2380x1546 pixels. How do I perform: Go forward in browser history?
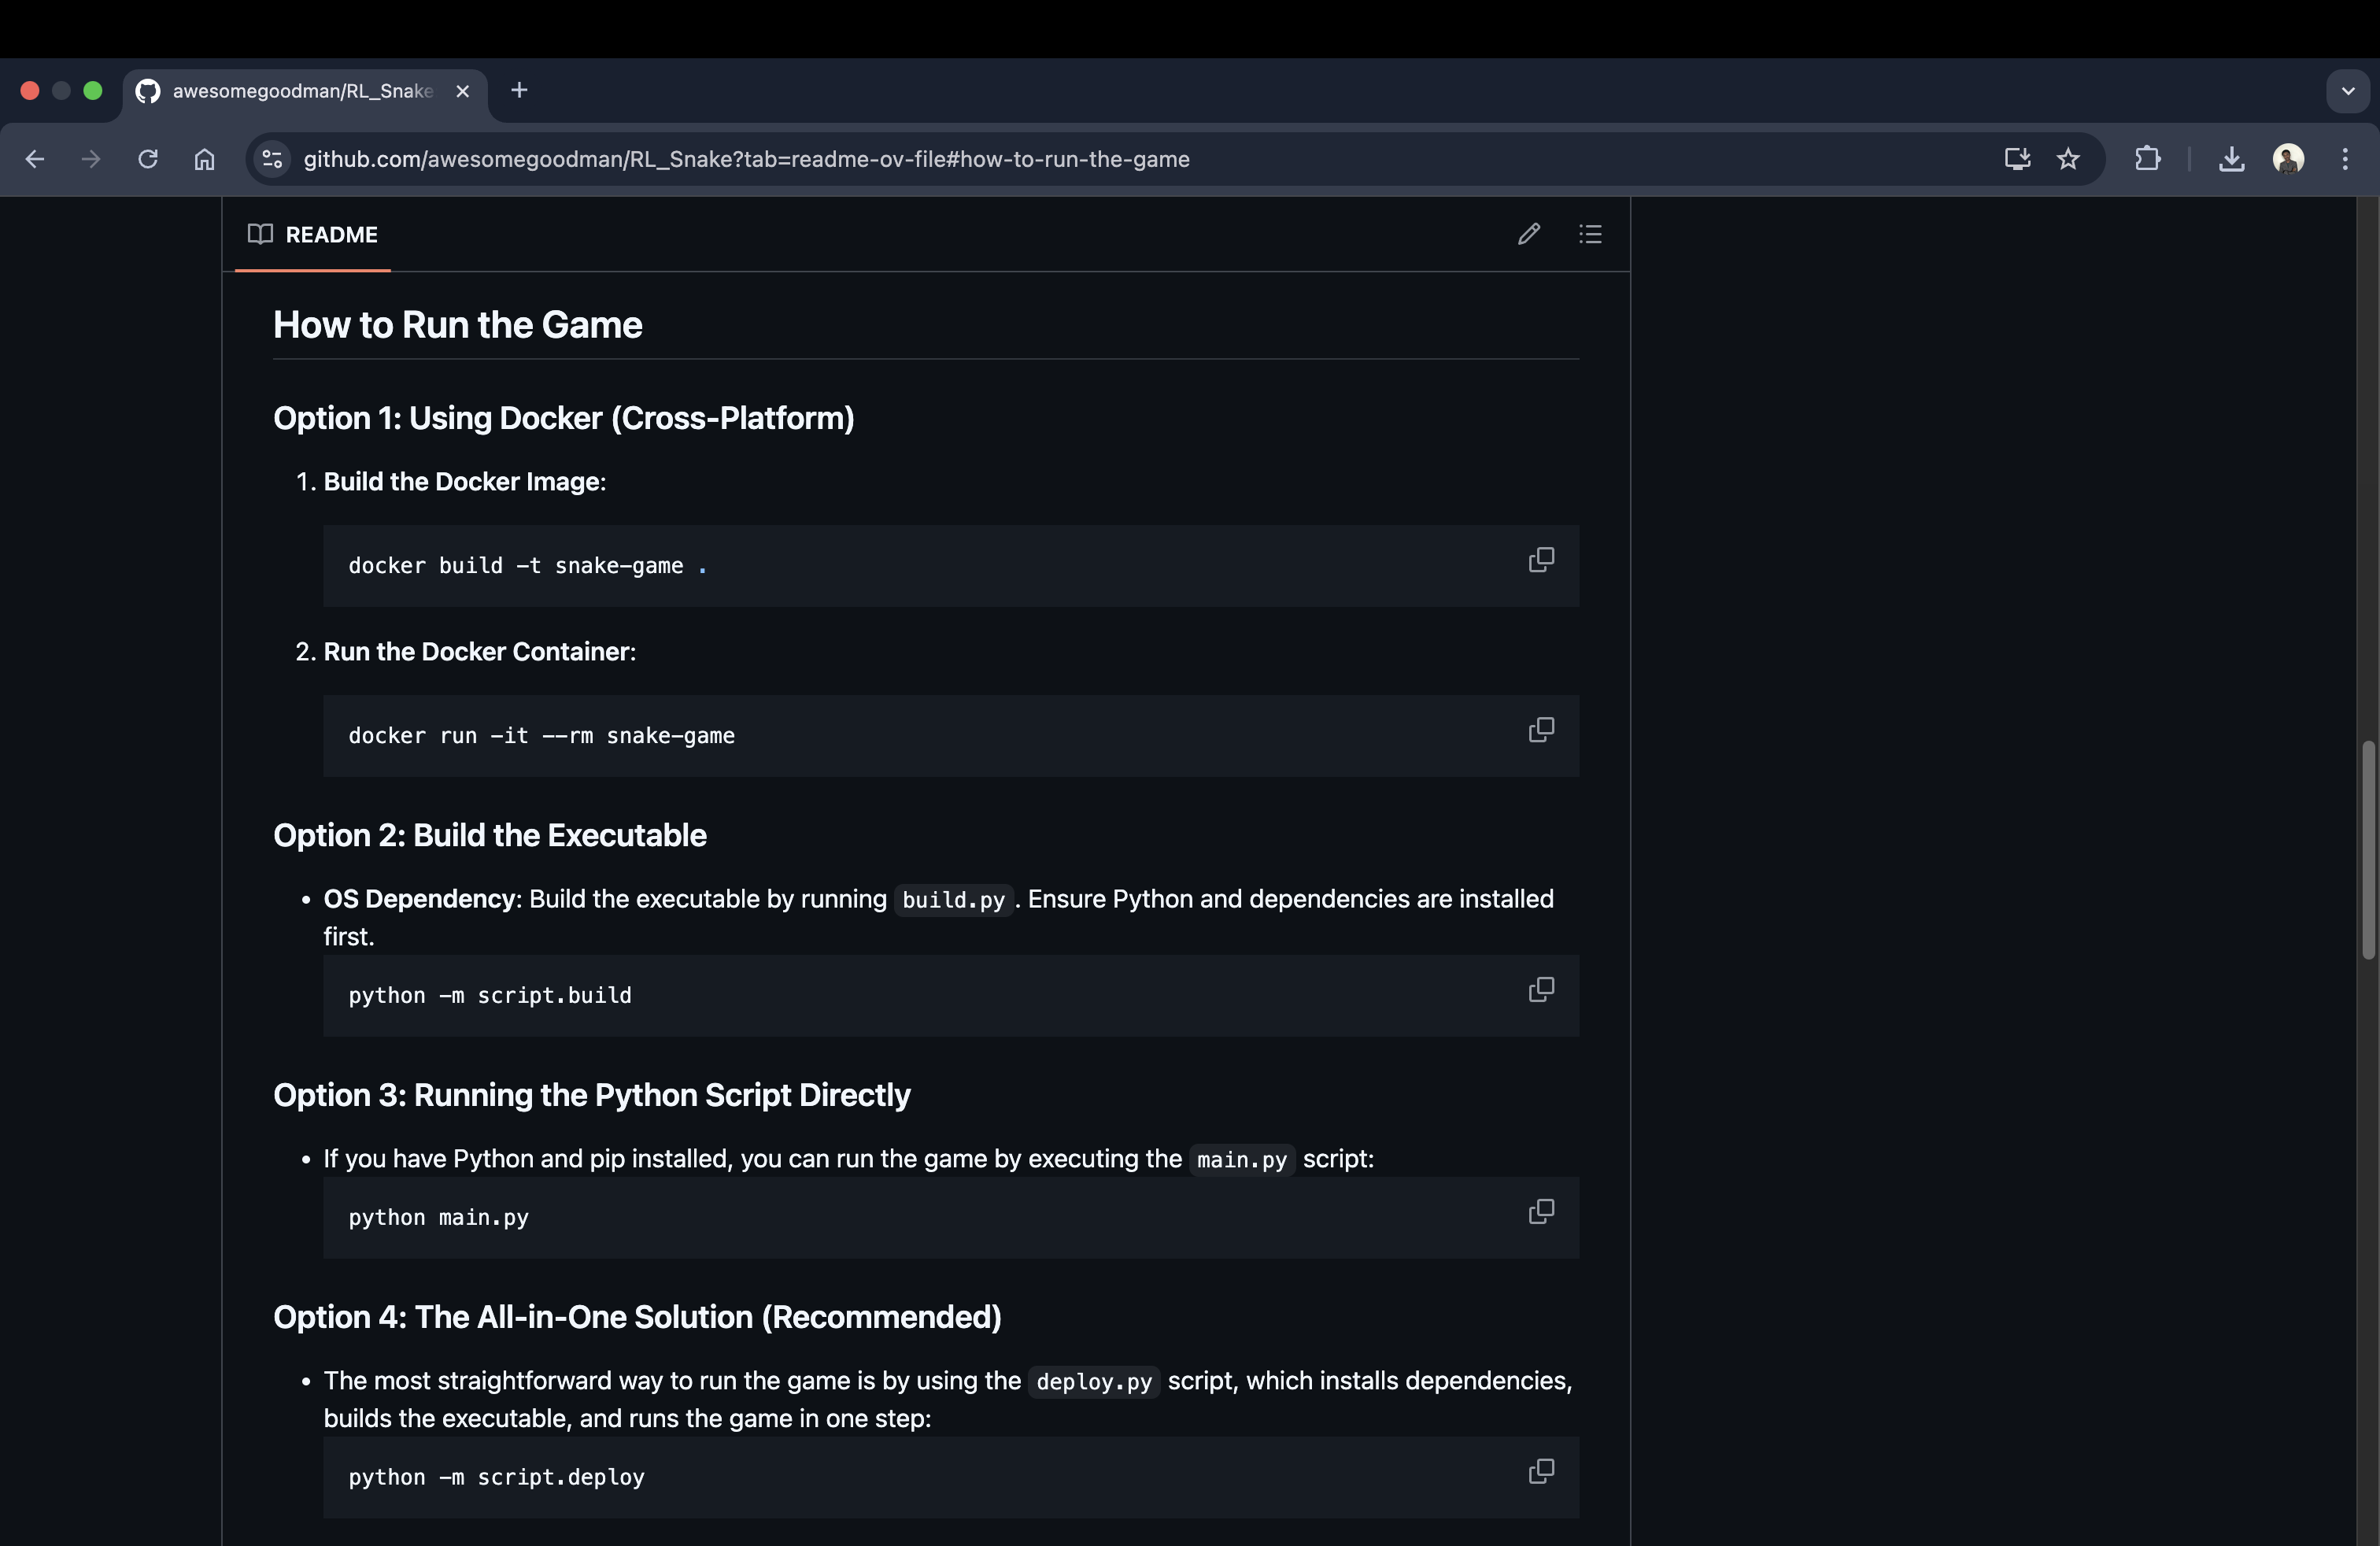point(91,159)
